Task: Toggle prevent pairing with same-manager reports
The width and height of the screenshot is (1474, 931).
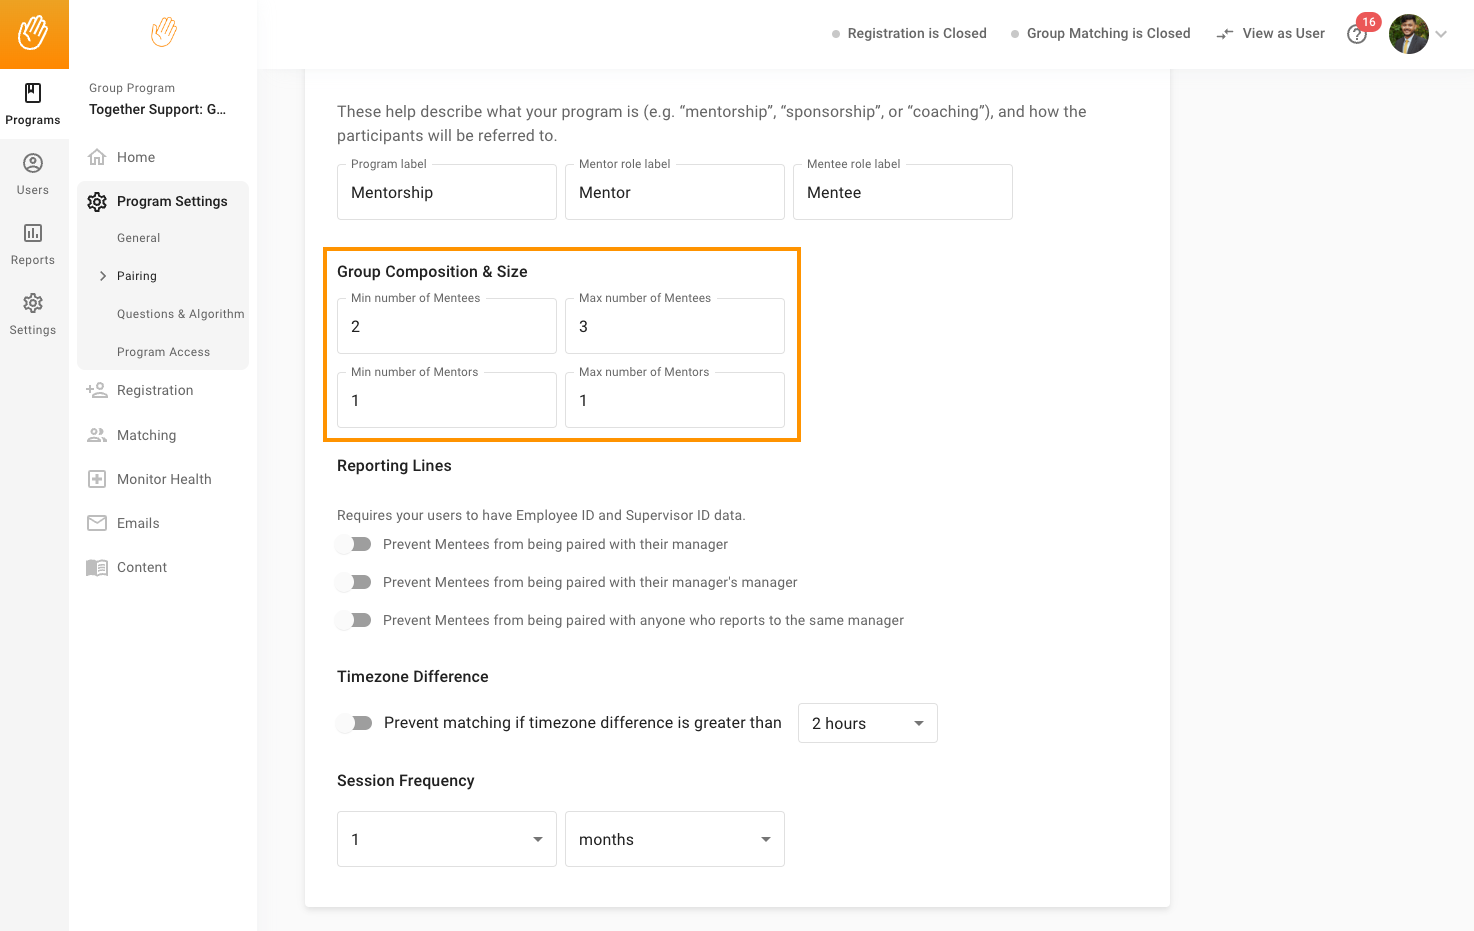Action: [354, 620]
